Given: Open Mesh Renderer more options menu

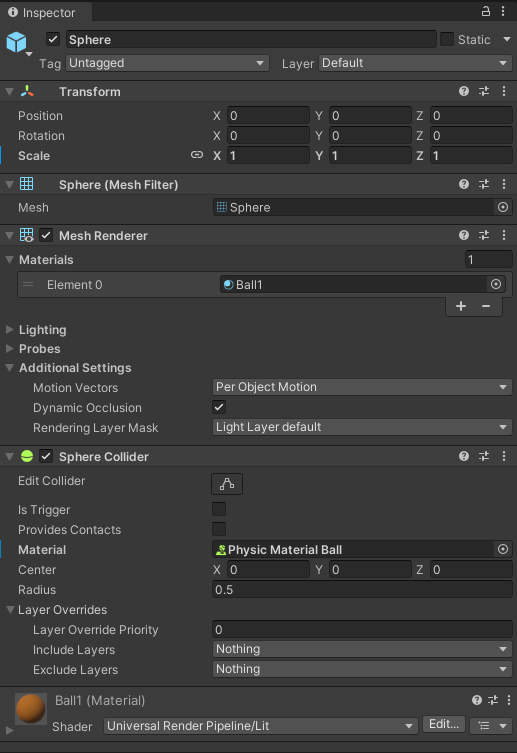Looking at the screenshot, I should click(x=504, y=235).
